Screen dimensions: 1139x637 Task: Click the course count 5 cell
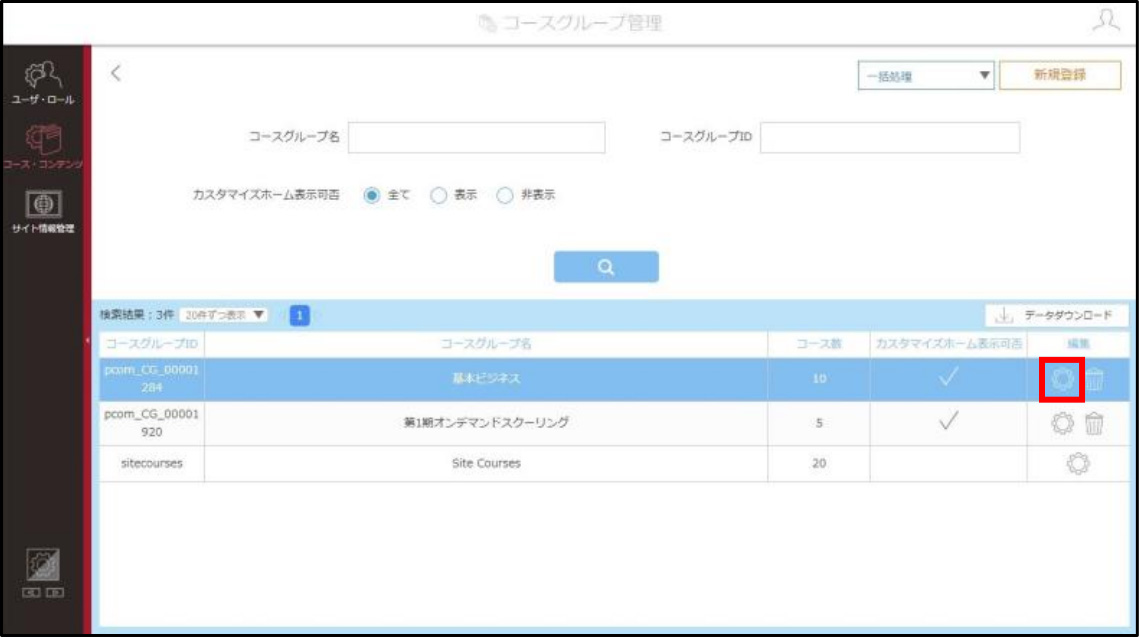pyautogui.click(x=819, y=423)
